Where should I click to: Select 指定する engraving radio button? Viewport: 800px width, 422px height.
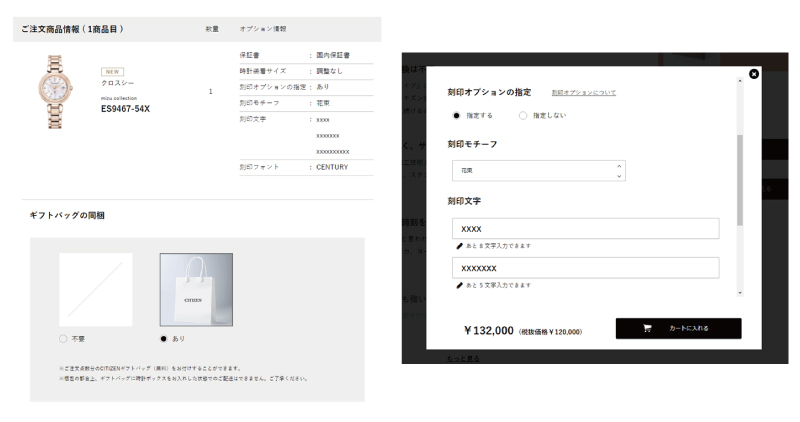457,115
